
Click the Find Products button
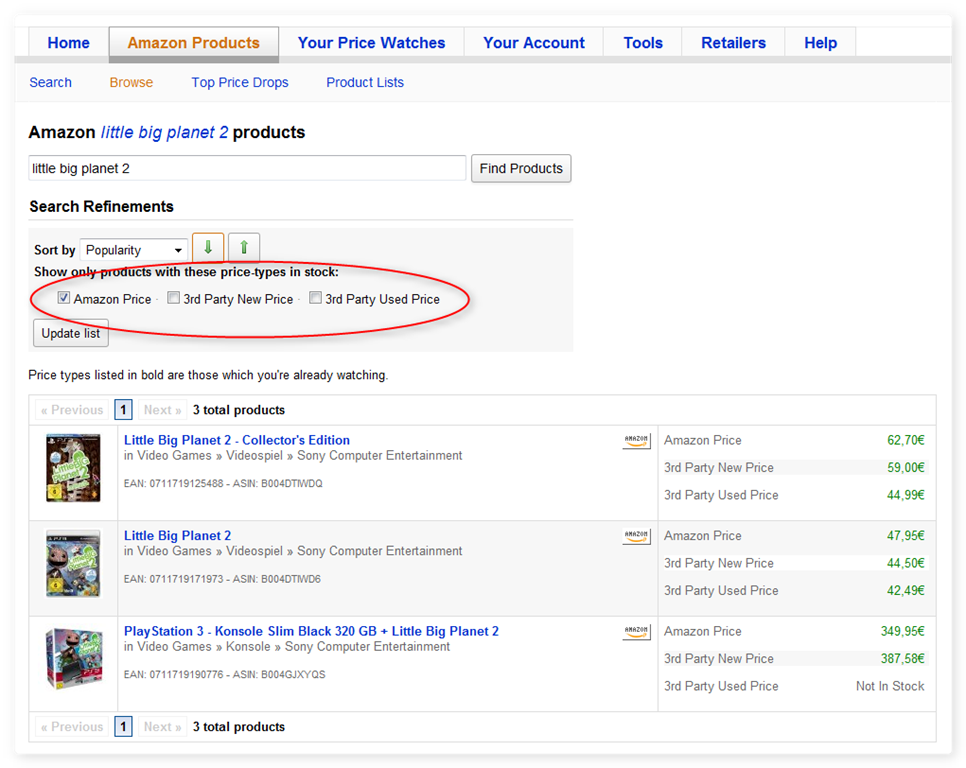521,168
